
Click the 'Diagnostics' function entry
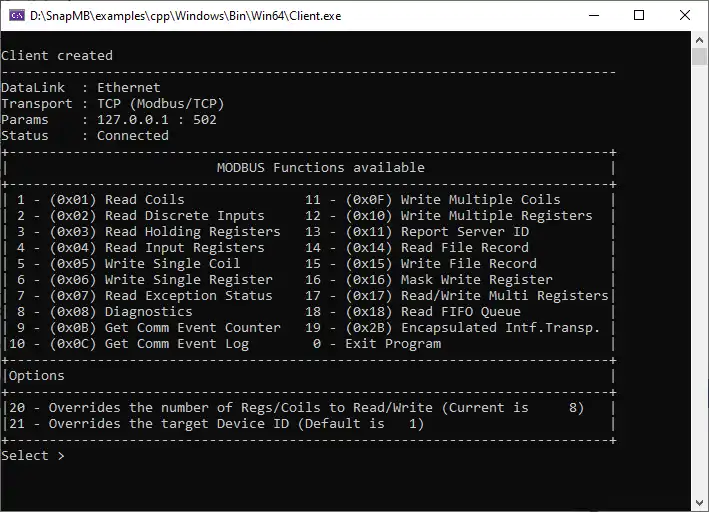click(x=148, y=312)
